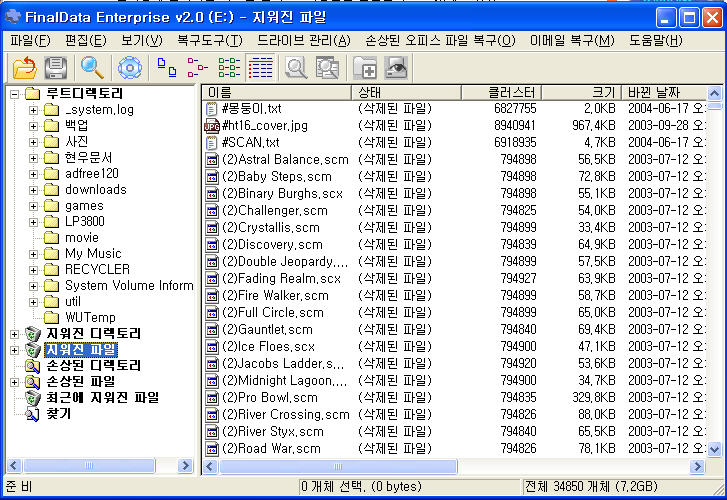Click the eye preview toolbar icon
727x500 pixels.
(396, 68)
